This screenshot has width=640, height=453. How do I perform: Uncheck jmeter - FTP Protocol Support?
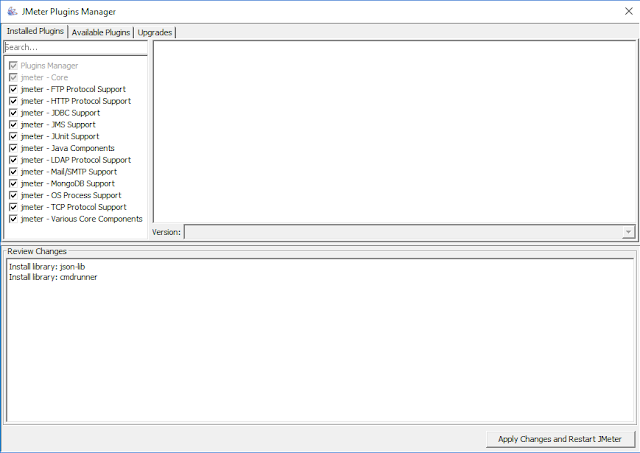(13, 89)
